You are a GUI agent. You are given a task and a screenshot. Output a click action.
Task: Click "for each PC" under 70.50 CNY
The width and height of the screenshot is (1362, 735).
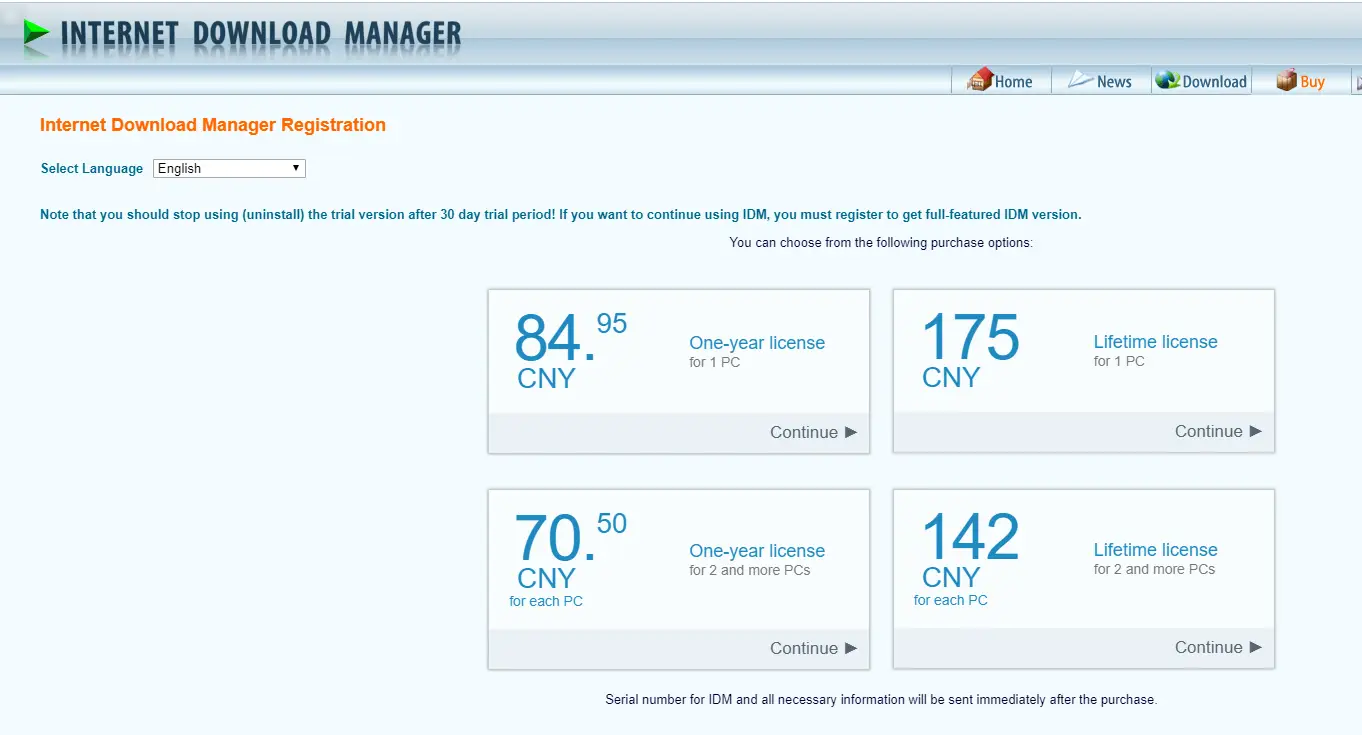coord(546,601)
